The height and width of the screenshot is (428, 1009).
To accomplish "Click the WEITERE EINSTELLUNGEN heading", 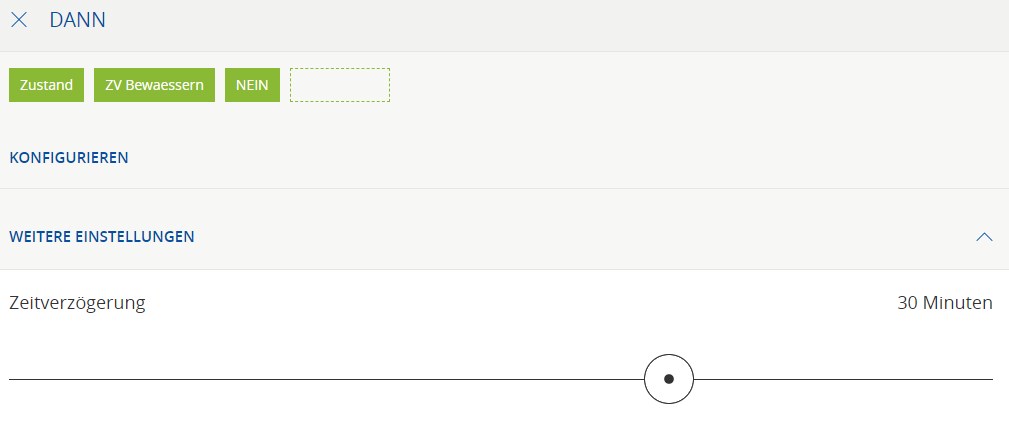I will [102, 237].
